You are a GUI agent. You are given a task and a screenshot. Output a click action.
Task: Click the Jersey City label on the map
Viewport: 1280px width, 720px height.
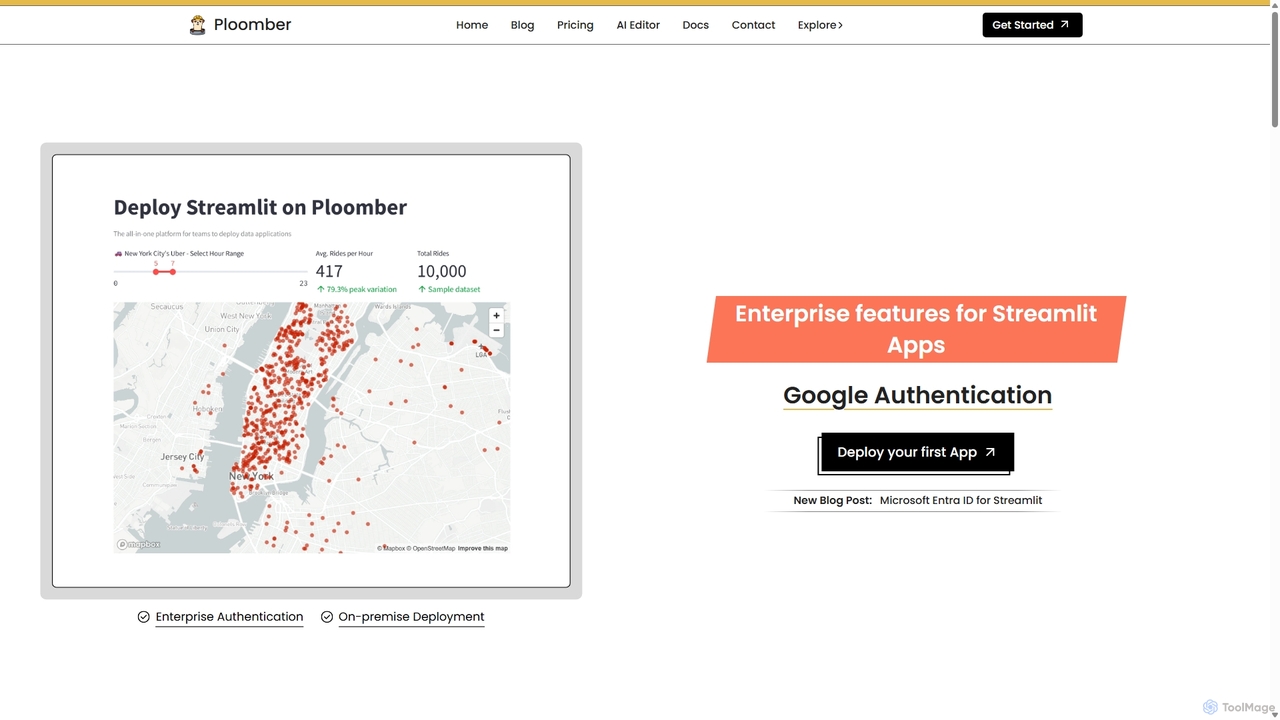pos(182,457)
